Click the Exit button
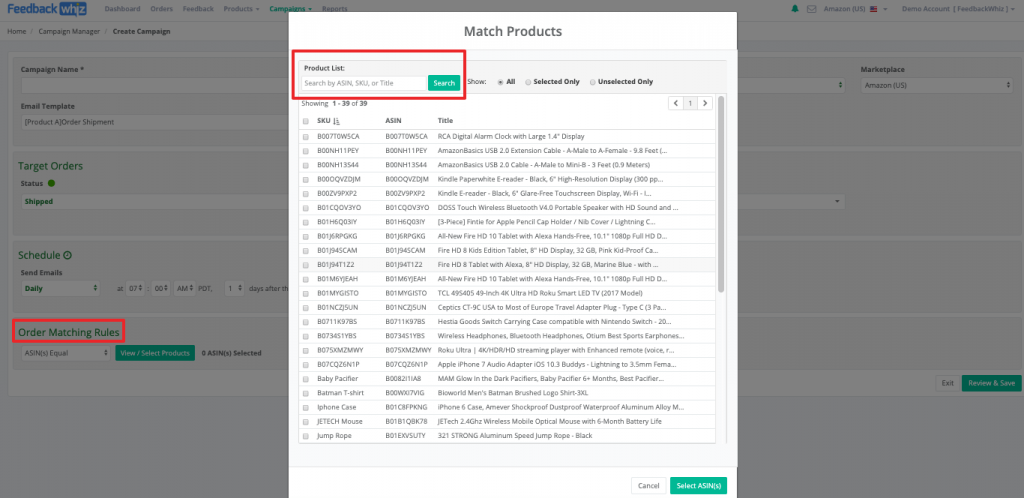1024x498 pixels. (x=948, y=383)
